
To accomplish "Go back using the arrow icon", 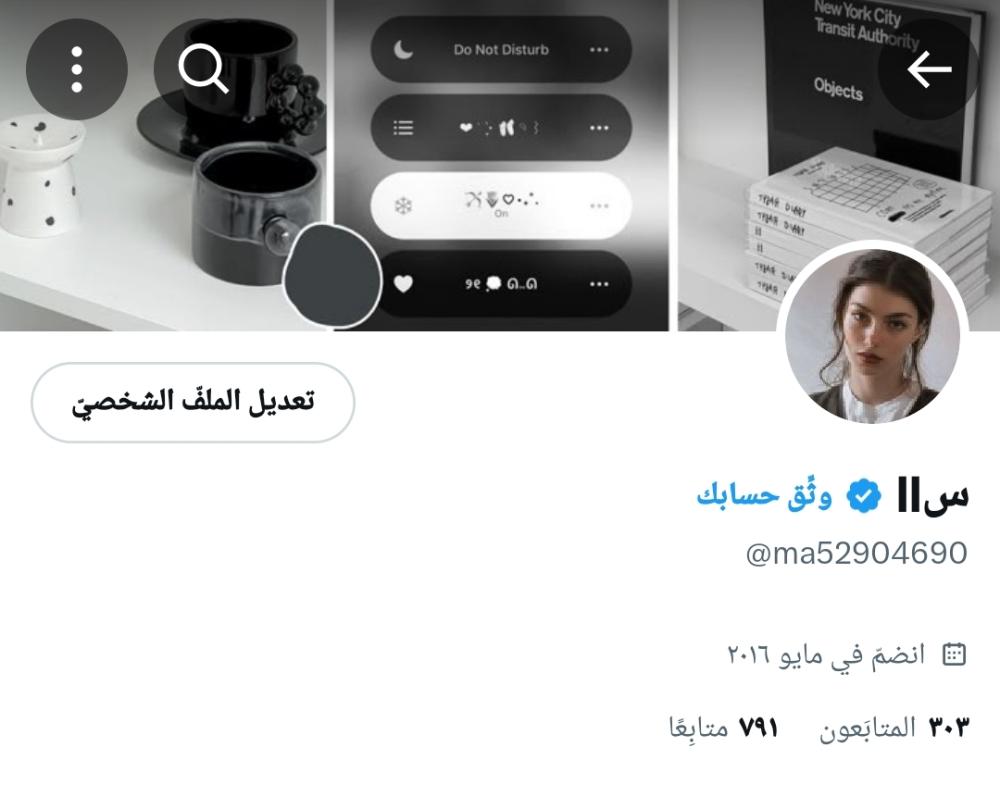I will pos(929,69).
